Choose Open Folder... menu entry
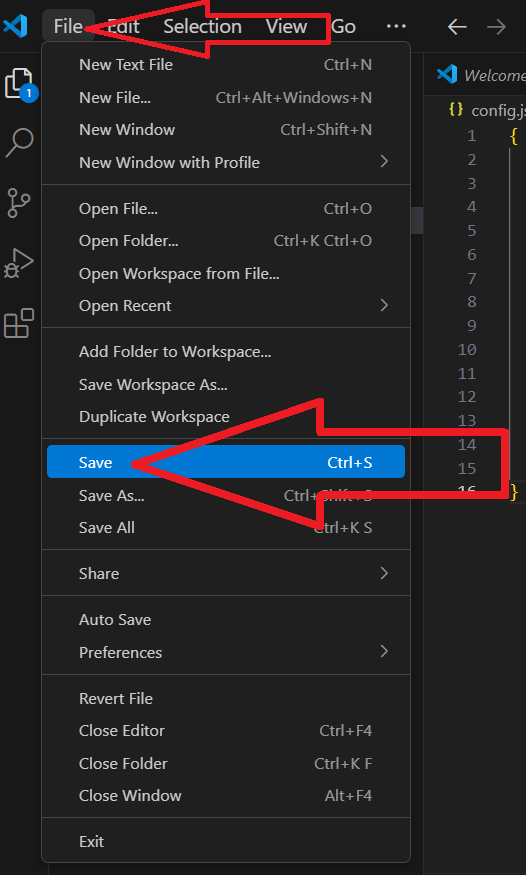526x875 pixels. point(226,241)
